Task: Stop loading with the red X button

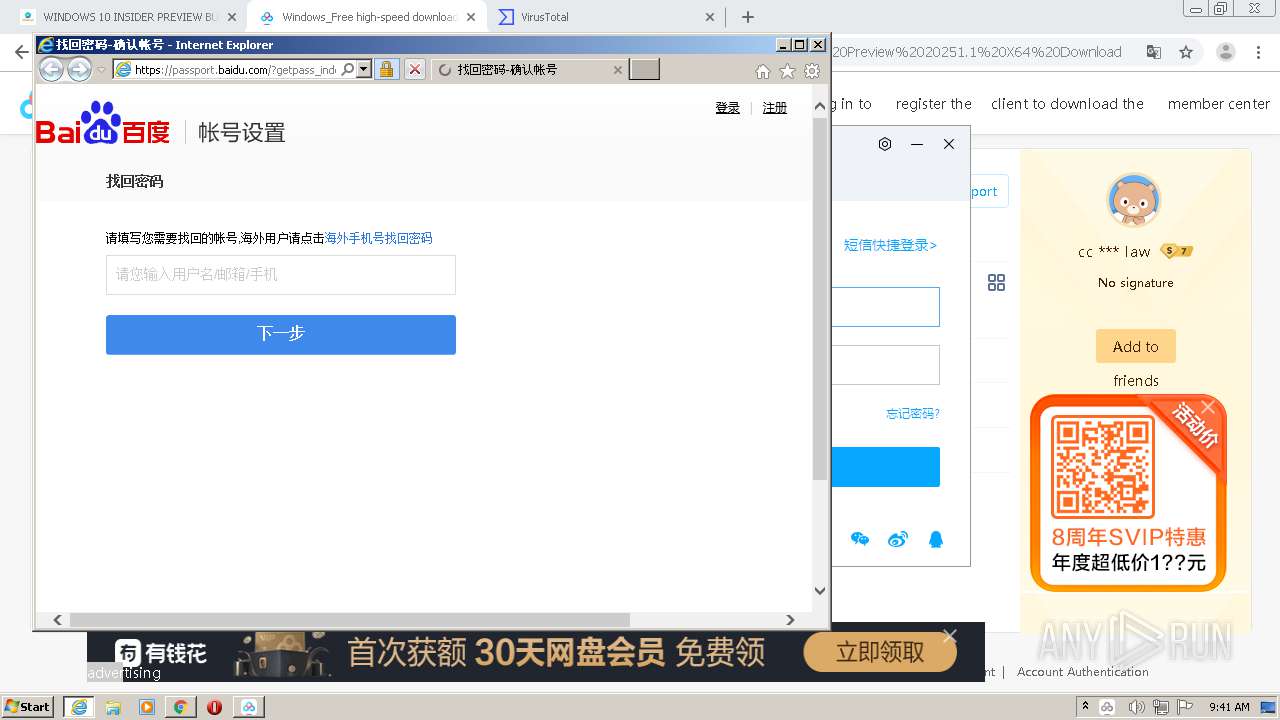Action: click(x=414, y=69)
